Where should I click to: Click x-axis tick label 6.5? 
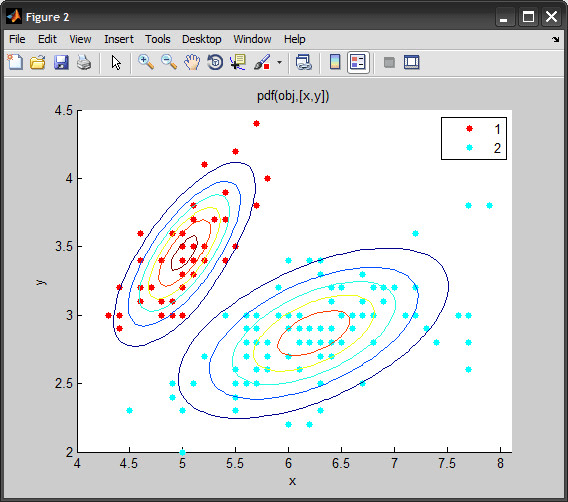pos(341,464)
